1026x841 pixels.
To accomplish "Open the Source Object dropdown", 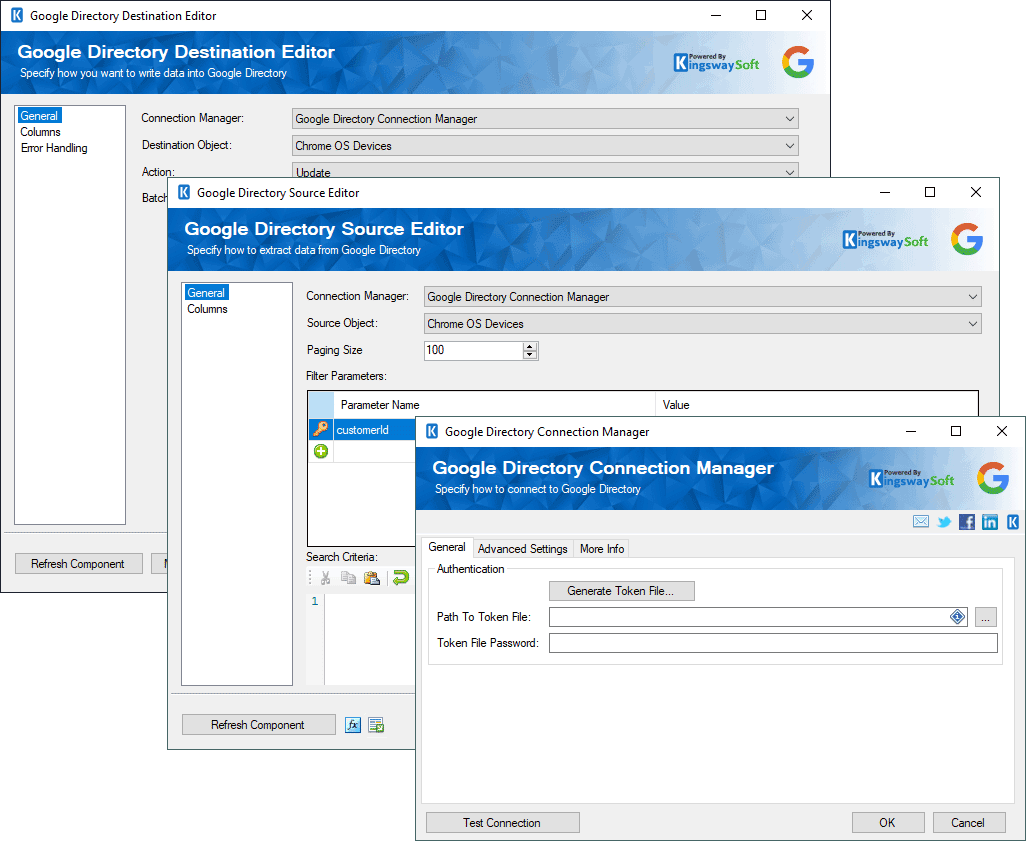I will coord(972,323).
